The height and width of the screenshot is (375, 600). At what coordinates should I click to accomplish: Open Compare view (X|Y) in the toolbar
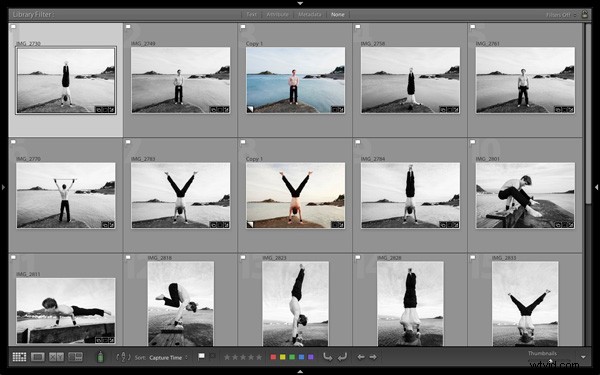(56, 357)
